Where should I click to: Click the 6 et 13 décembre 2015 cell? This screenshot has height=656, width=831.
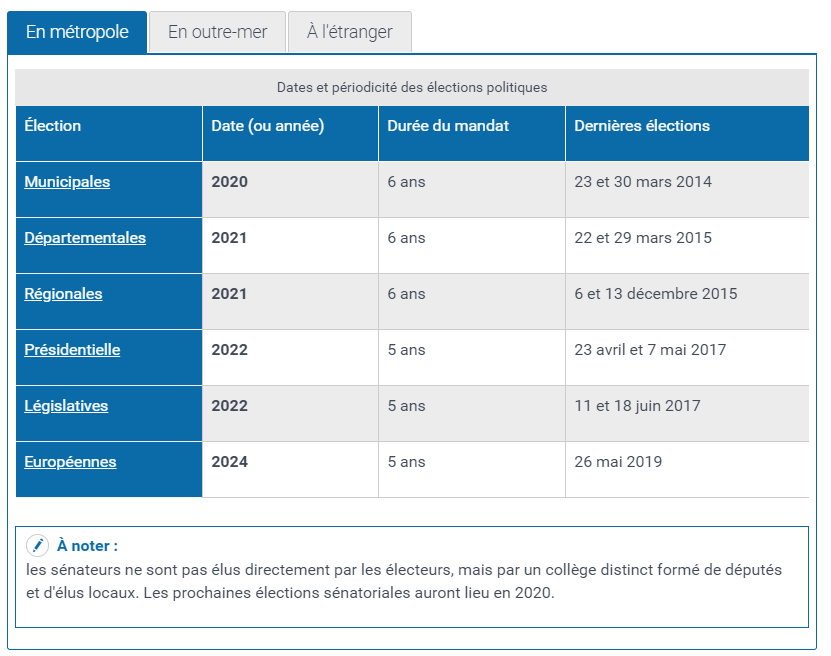(x=687, y=302)
